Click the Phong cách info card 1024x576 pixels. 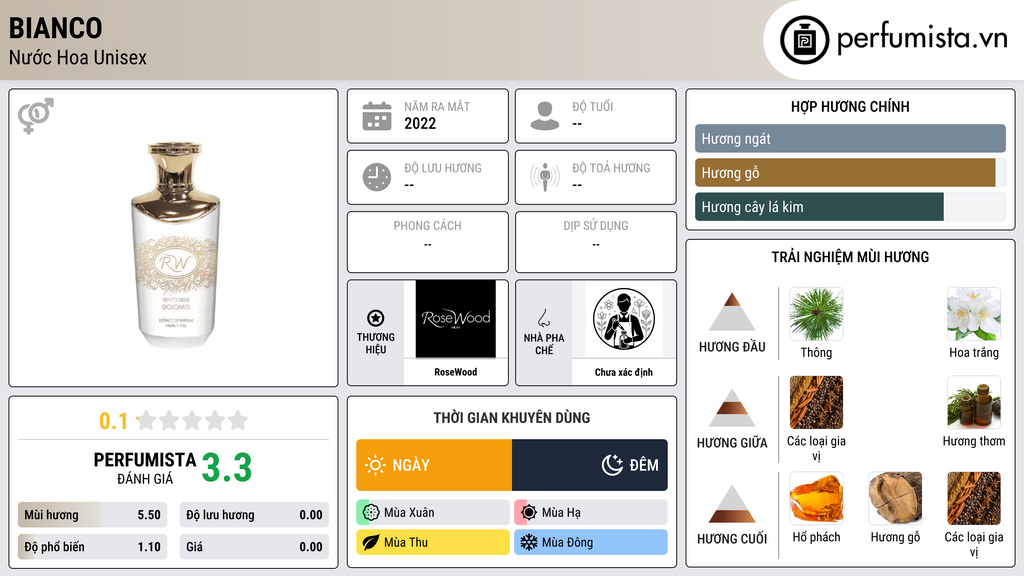pyautogui.click(x=428, y=242)
